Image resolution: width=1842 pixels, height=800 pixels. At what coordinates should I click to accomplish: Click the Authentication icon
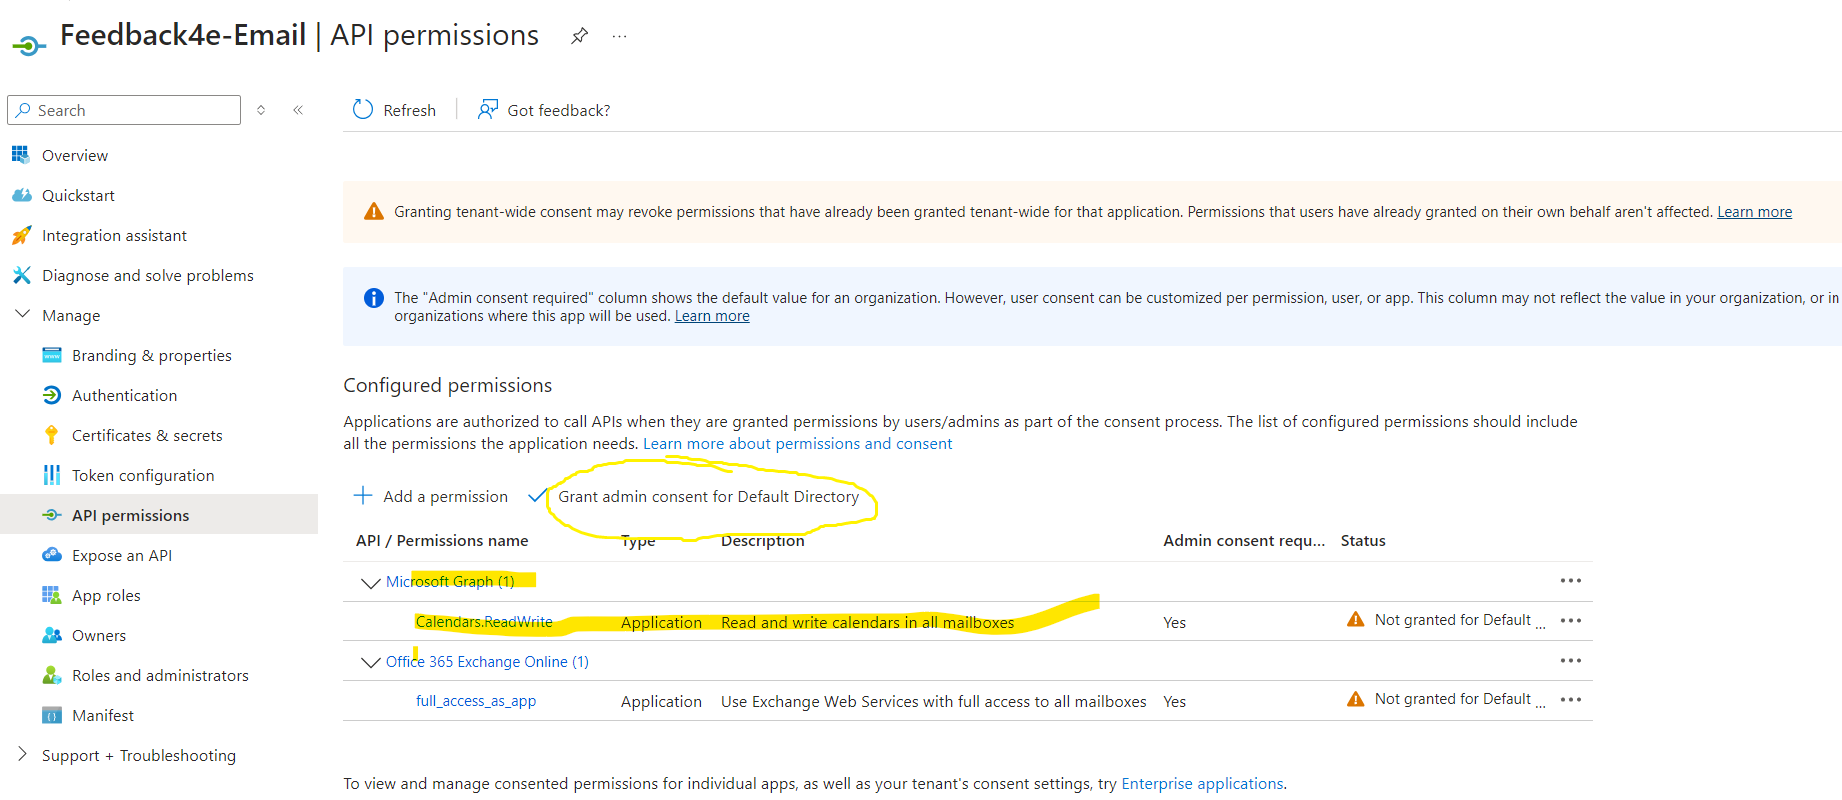[x=52, y=395]
